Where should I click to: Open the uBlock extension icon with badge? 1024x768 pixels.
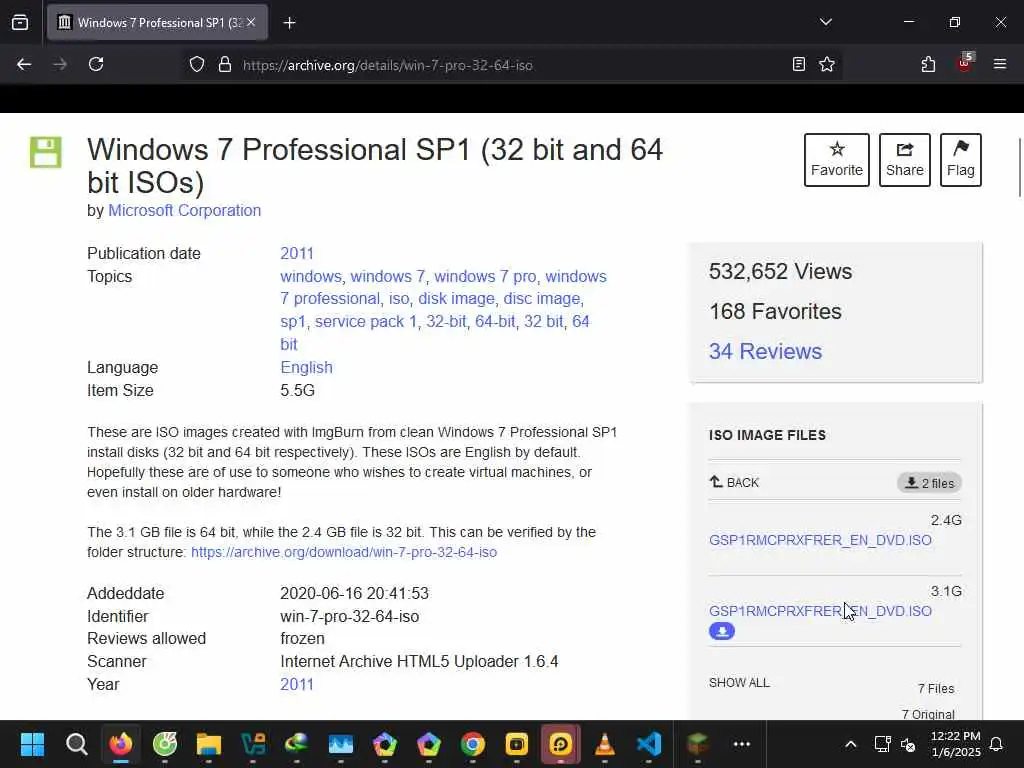pos(965,63)
